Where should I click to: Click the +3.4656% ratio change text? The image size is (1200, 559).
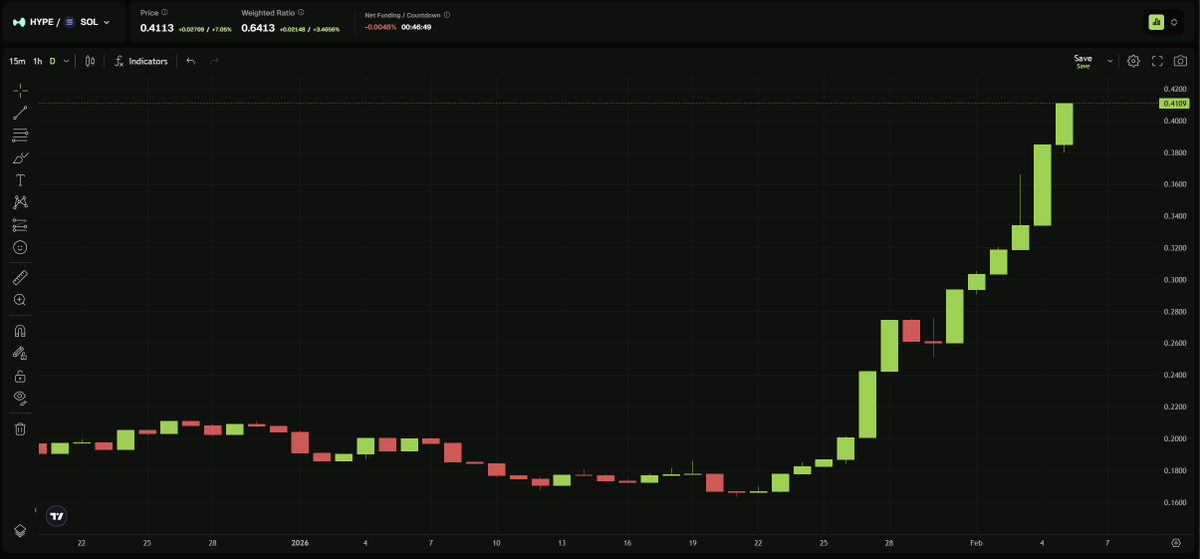326,29
